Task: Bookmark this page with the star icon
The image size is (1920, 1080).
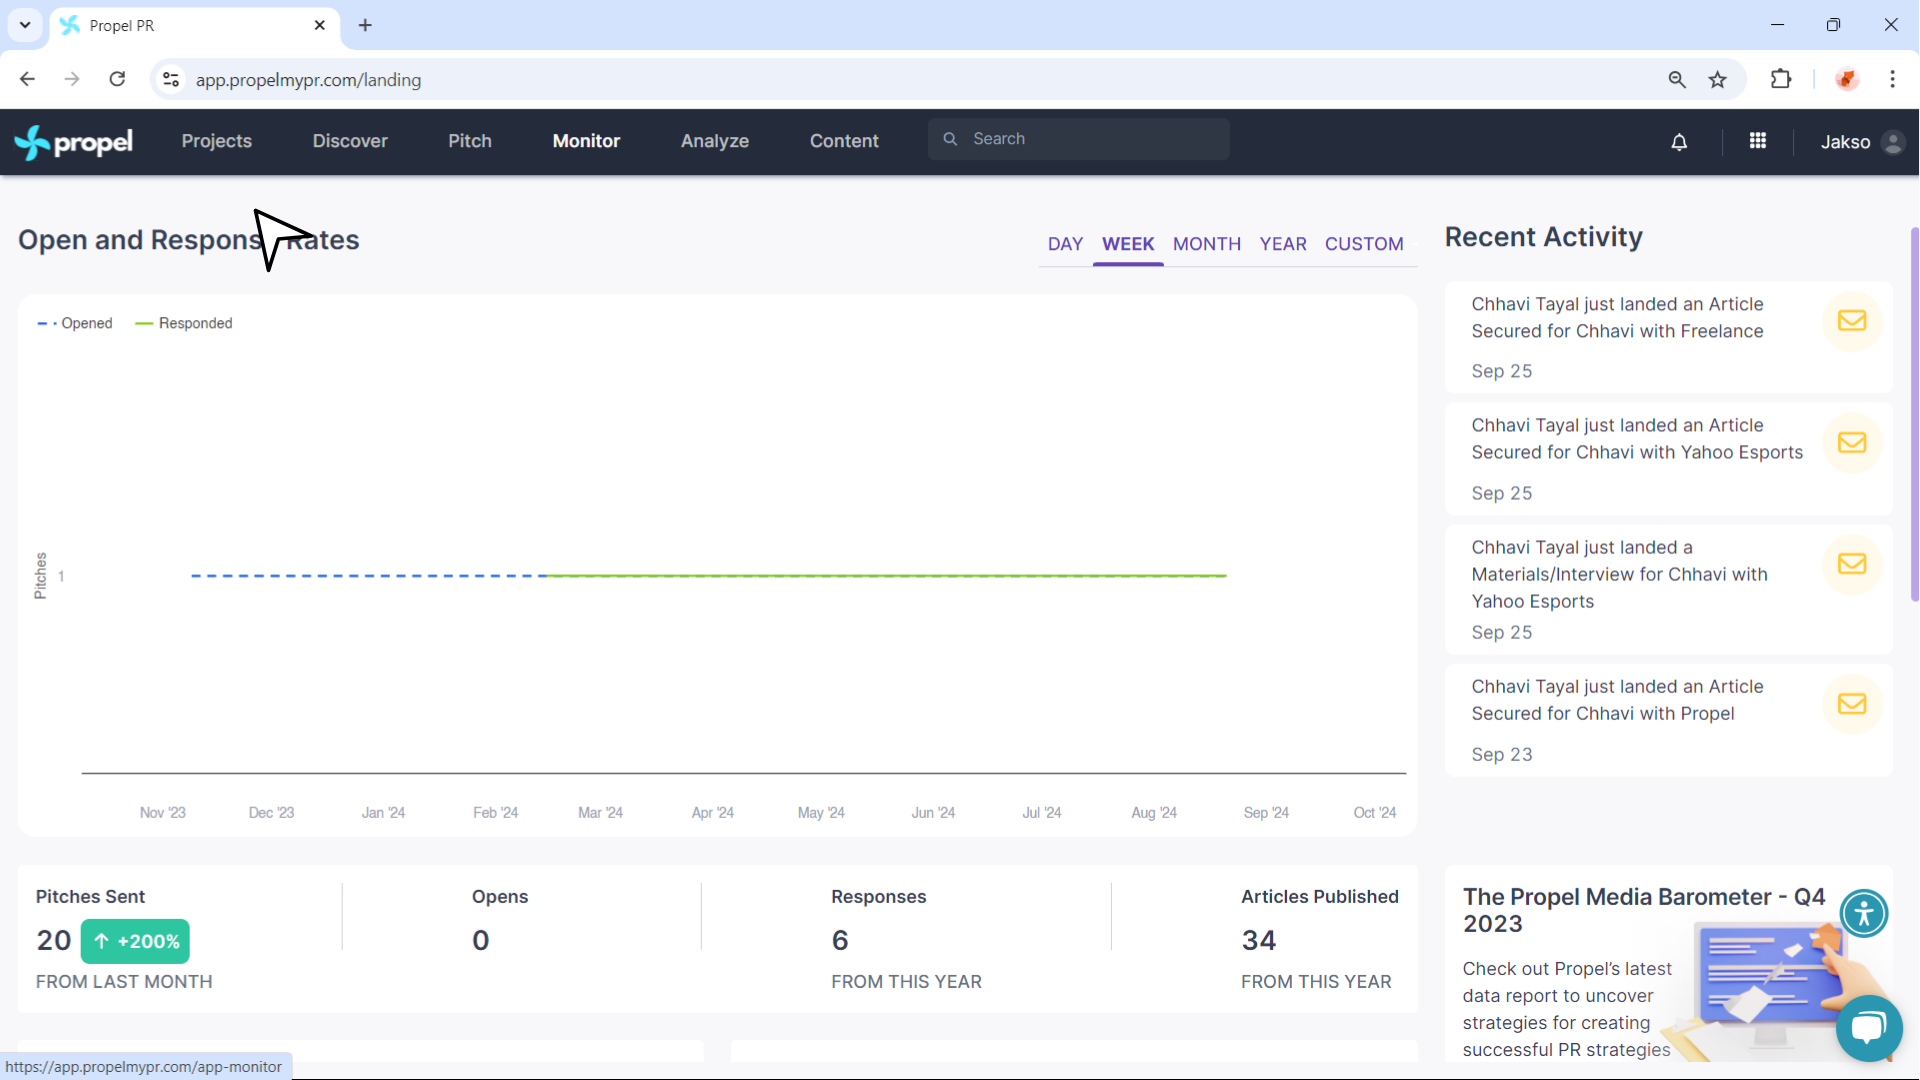Action: point(1717,79)
